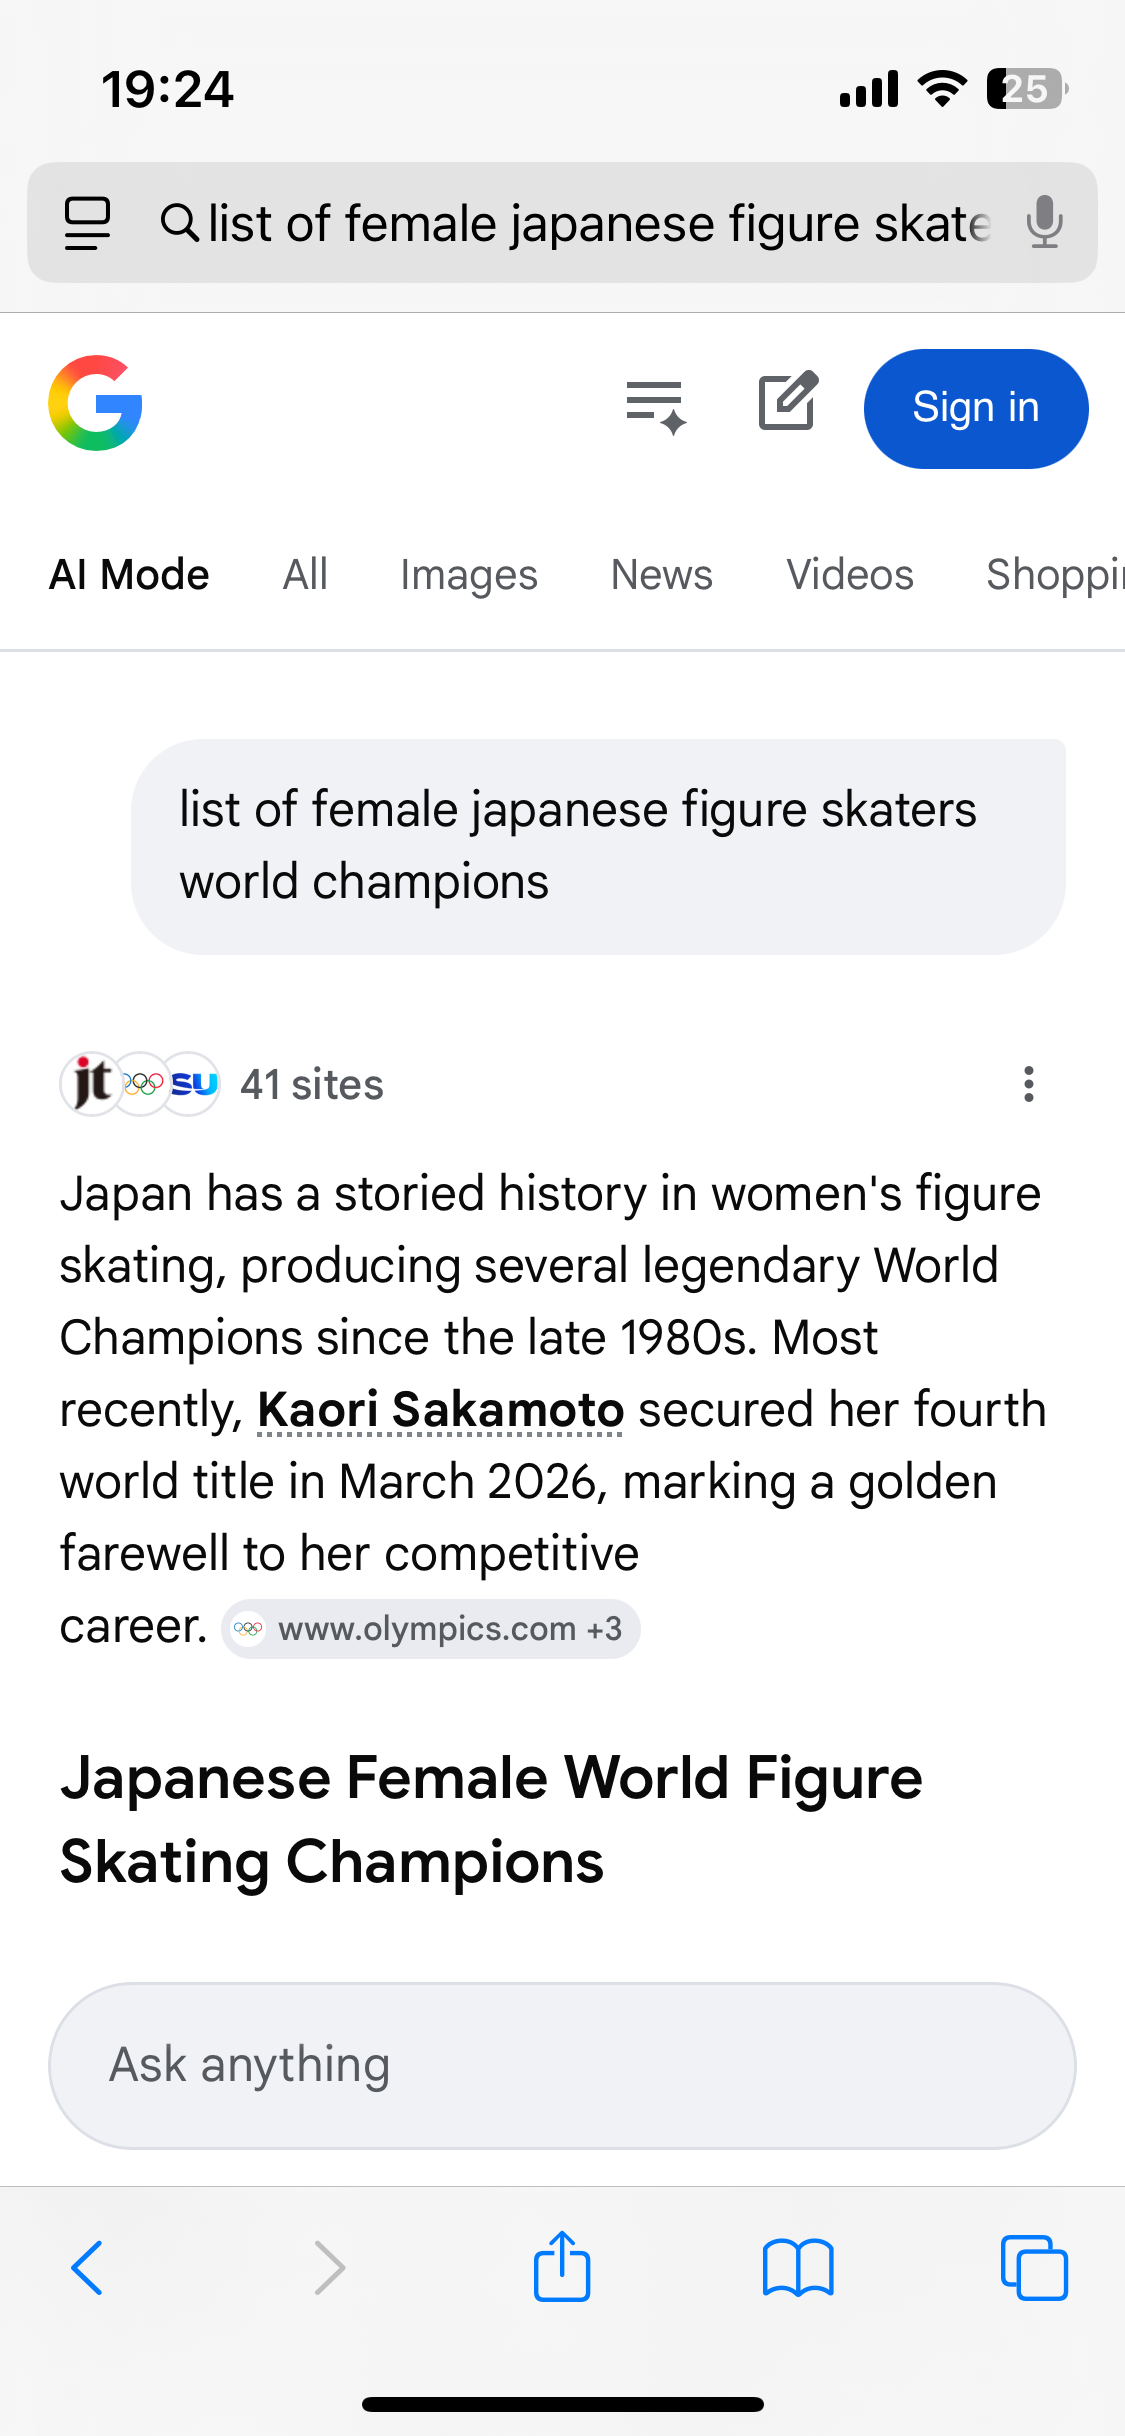Switch to the News tab
Image resolution: width=1125 pixels, height=2436 pixels.
coord(661,575)
